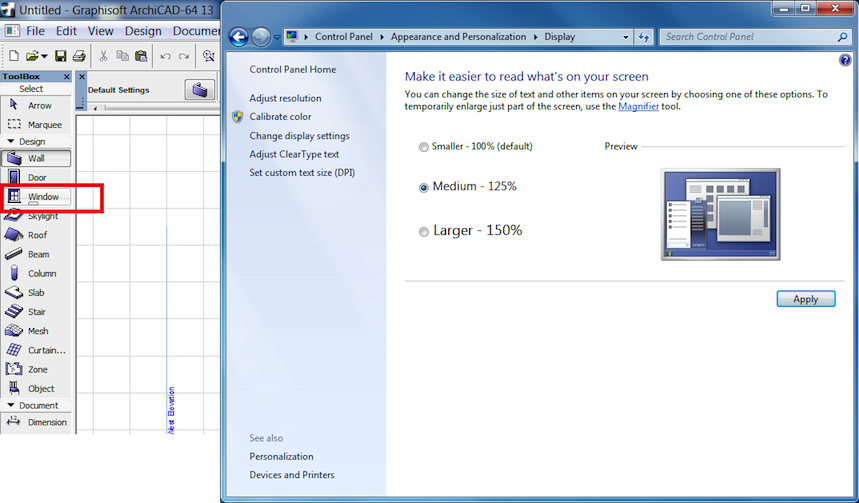Open Adjust ClearType text link
This screenshot has width=859, height=503.
[294, 155]
